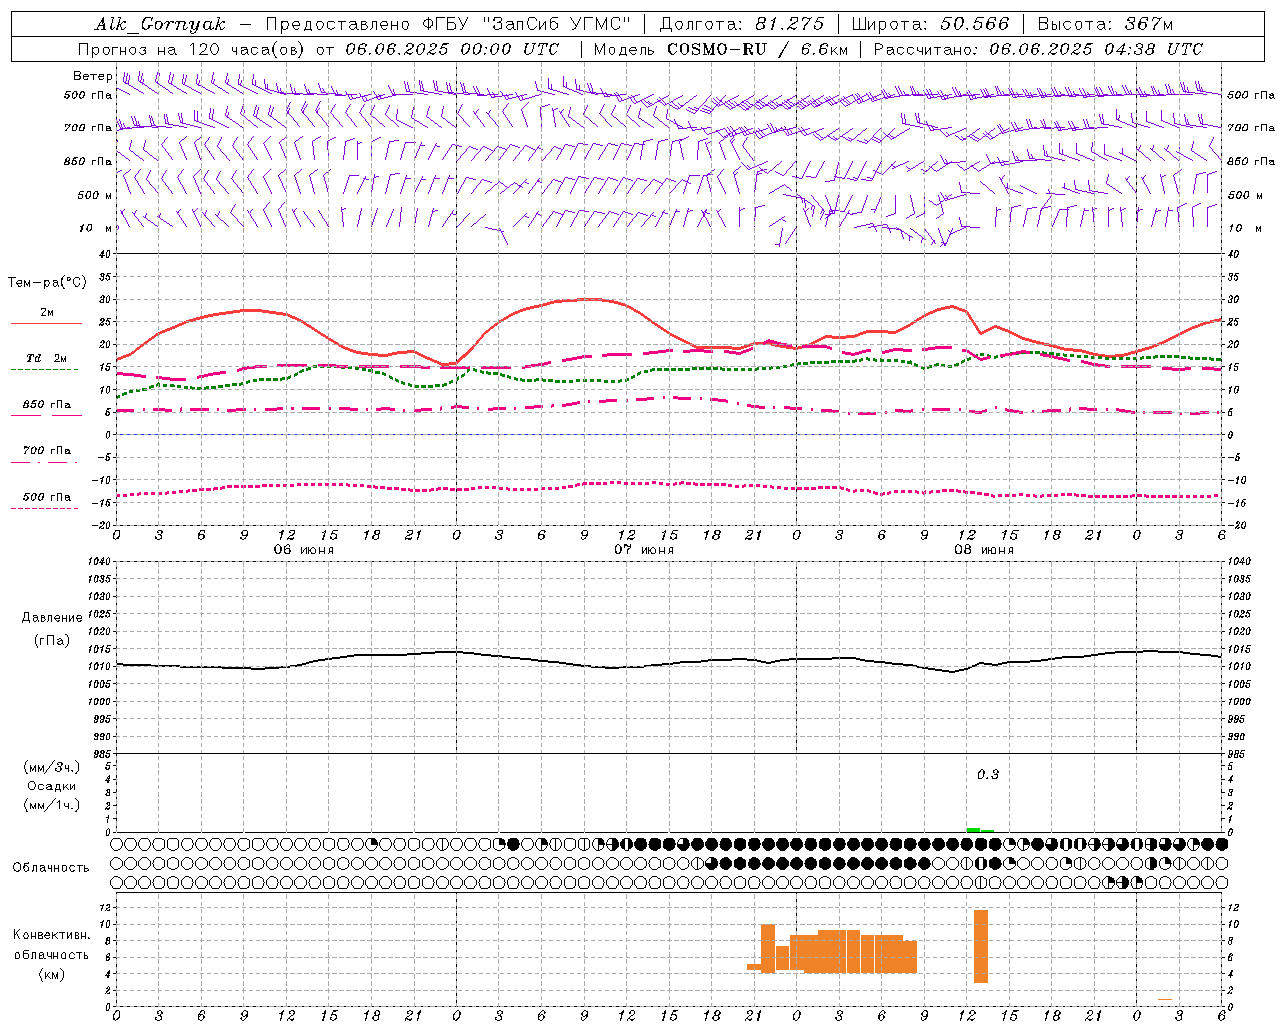This screenshot has width=1280, height=1024.
Task: Click the 06 июня date label
Action: click(304, 550)
